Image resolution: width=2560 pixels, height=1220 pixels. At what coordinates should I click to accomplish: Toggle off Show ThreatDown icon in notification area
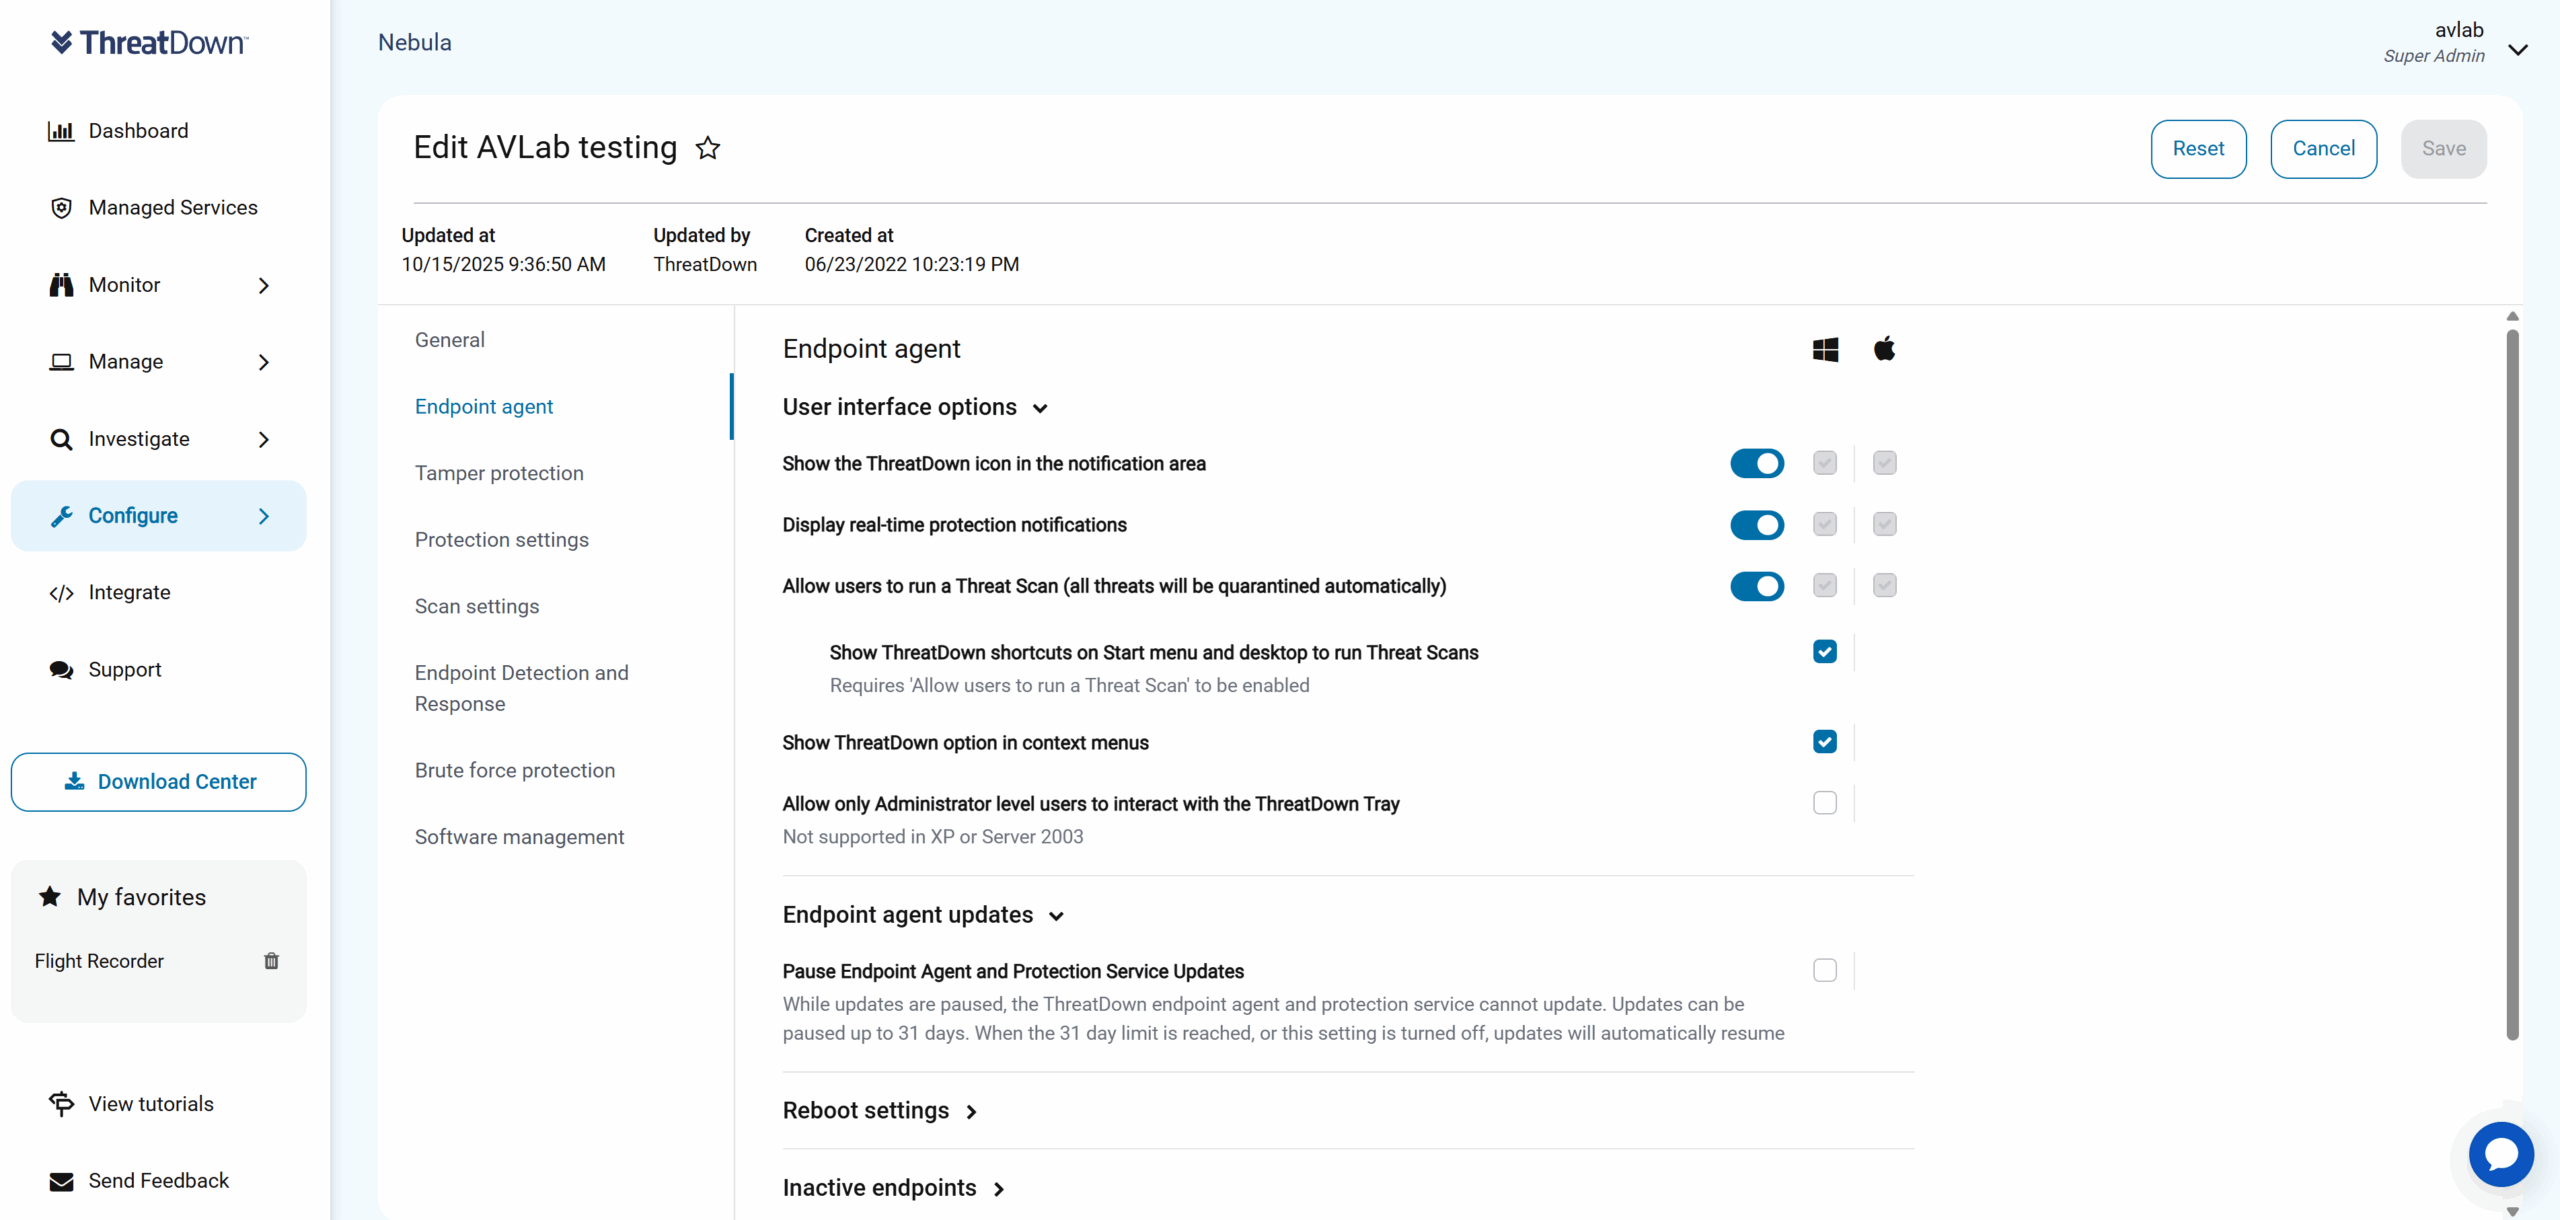click(x=1757, y=464)
